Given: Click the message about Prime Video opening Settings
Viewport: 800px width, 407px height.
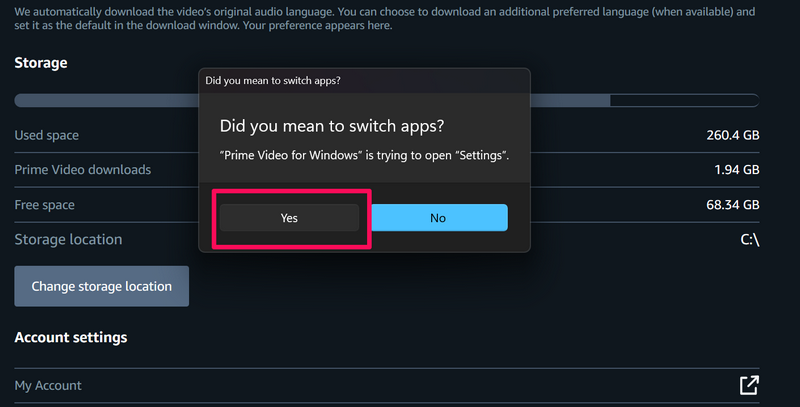Looking at the screenshot, I should [x=364, y=156].
